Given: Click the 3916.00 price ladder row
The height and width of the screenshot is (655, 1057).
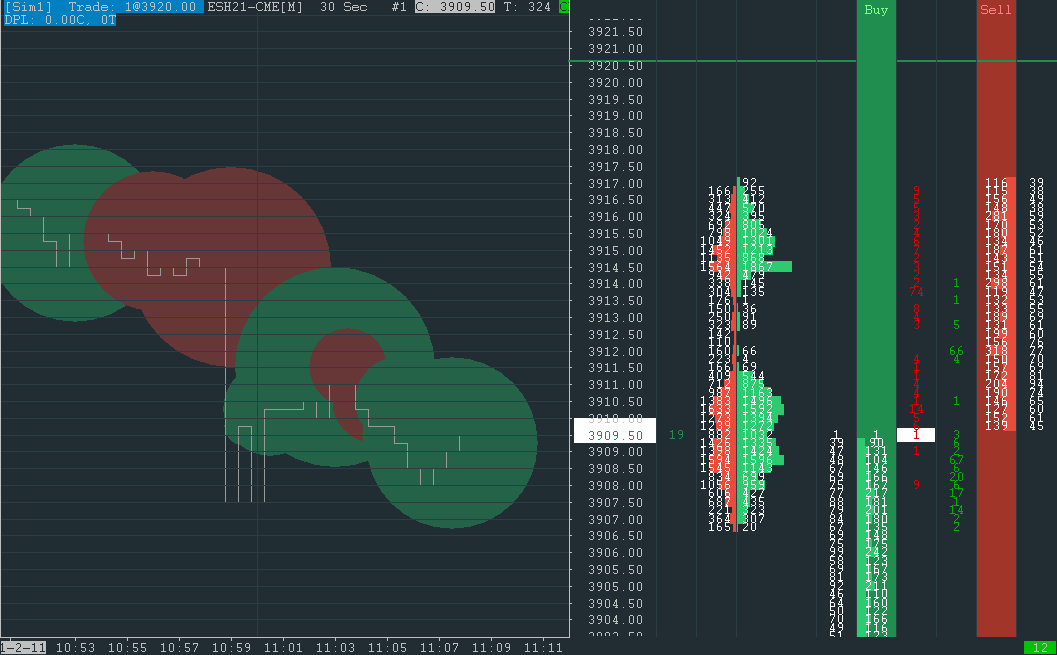Looking at the screenshot, I should coord(615,216).
